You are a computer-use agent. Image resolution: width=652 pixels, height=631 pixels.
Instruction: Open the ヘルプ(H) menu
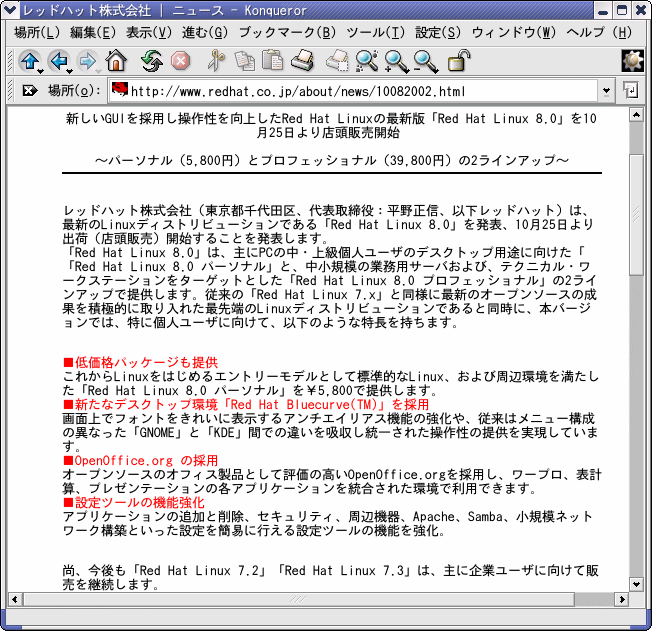click(599, 32)
